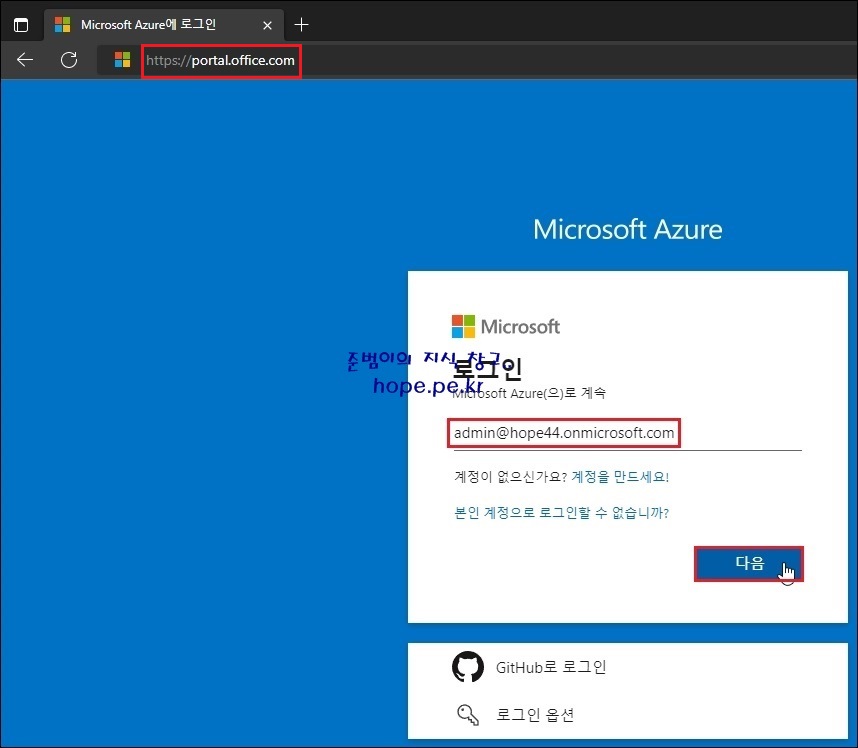Go back to the previous page
Image resolution: width=858 pixels, height=748 pixels.
25,60
